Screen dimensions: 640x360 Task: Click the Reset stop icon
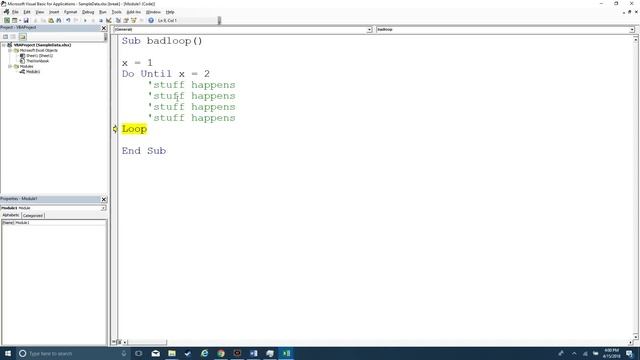click(101, 20)
